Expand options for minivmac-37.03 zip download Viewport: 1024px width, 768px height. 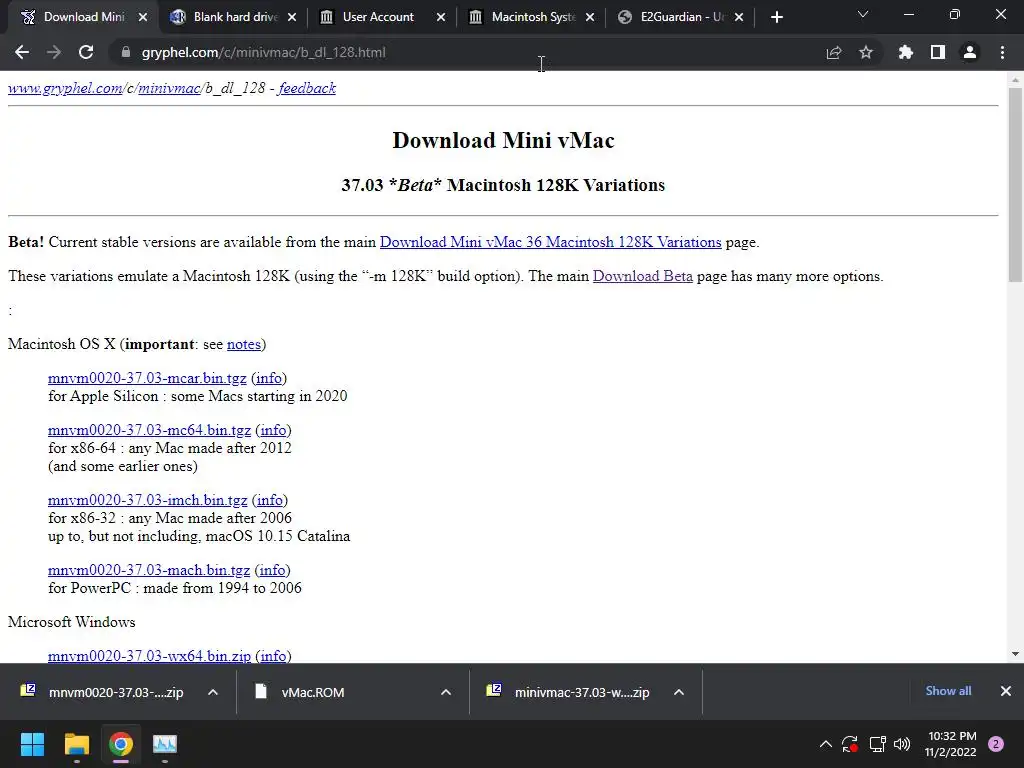pos(679,692)
